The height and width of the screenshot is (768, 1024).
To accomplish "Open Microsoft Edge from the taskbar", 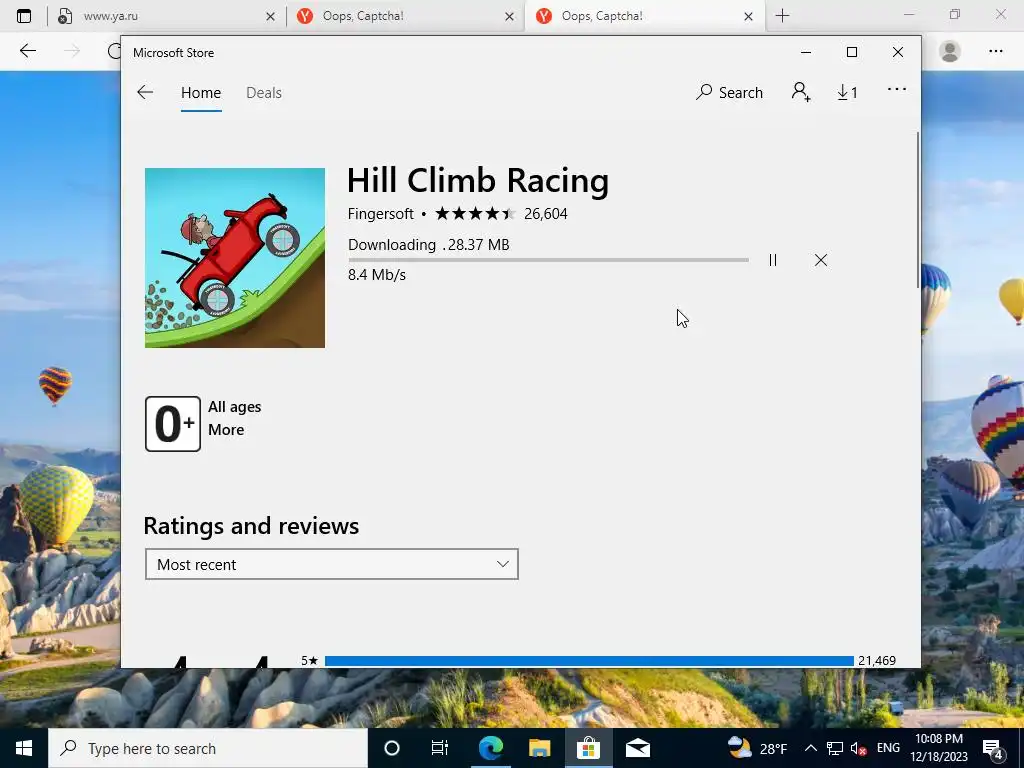I will point(490,748).
